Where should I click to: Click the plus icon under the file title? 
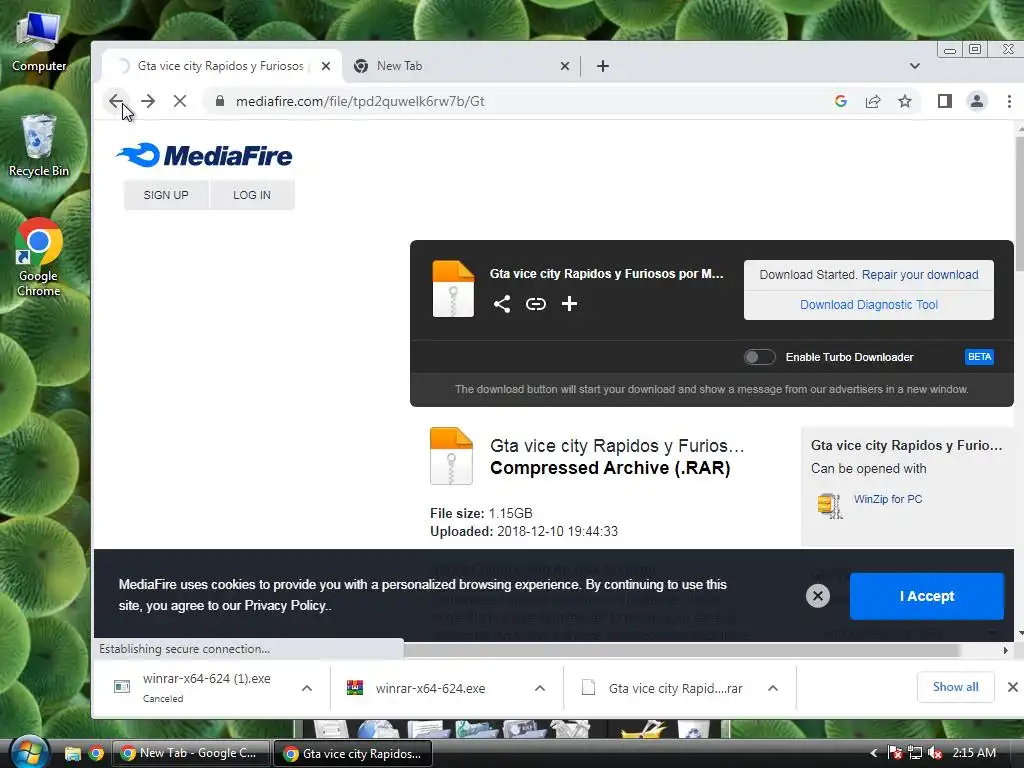(569, 304)
